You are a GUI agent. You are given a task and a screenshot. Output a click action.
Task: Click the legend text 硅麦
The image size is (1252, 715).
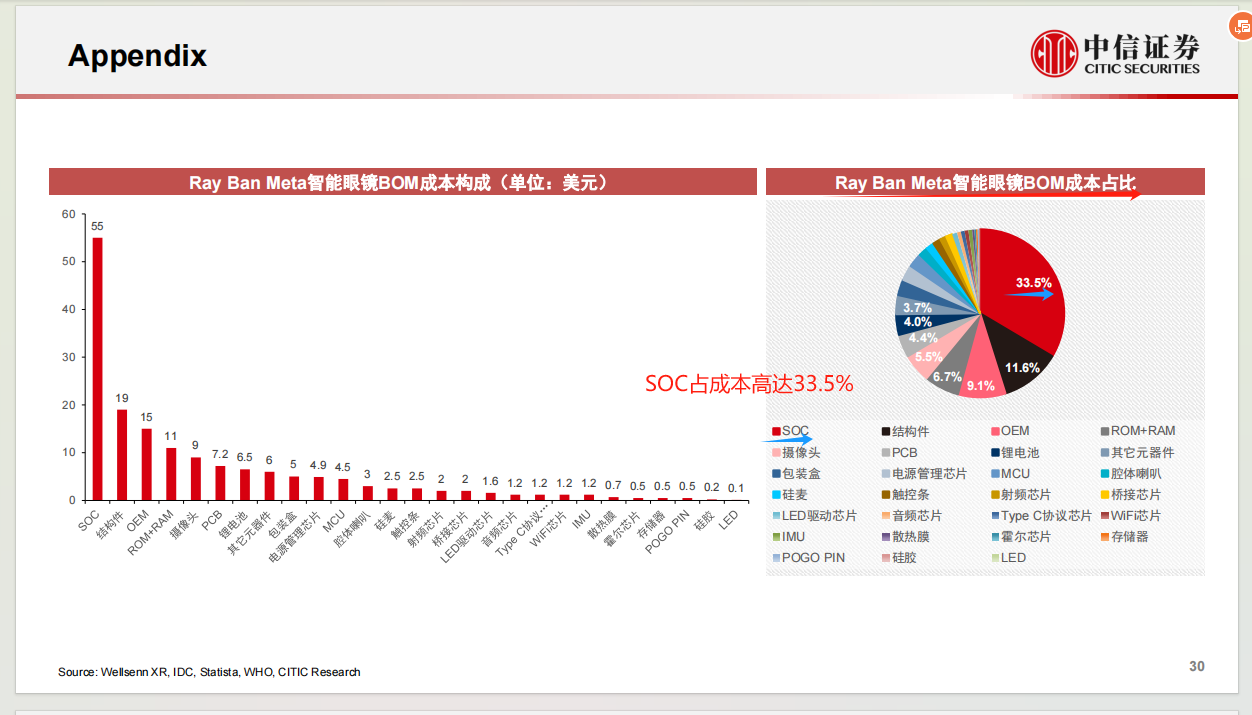coord(795,495)
